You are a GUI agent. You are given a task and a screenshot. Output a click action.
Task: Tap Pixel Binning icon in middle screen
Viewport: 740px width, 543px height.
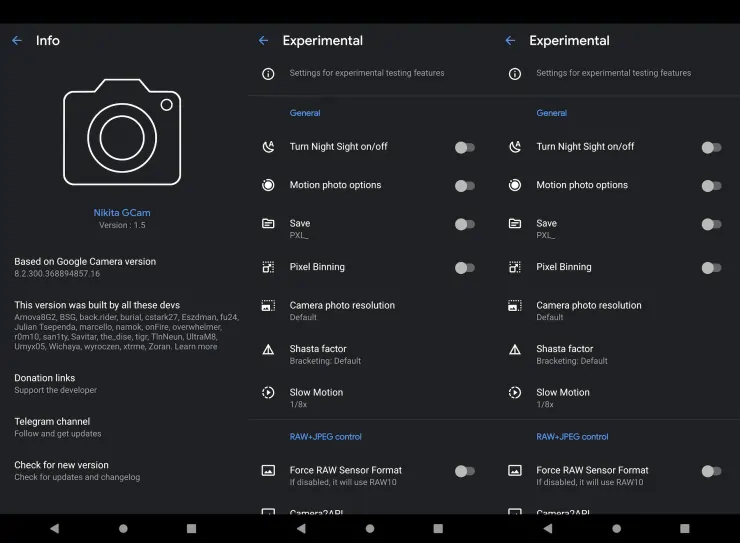point(268,267)
